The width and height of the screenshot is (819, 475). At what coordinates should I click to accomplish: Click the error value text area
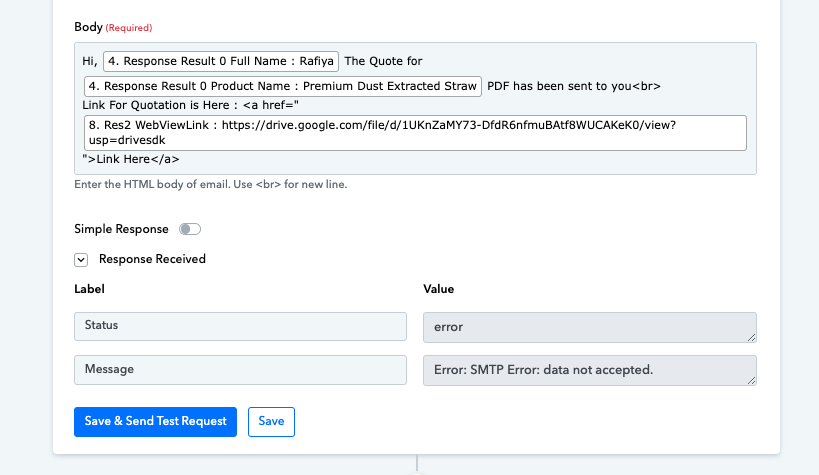tap(590, 327)
